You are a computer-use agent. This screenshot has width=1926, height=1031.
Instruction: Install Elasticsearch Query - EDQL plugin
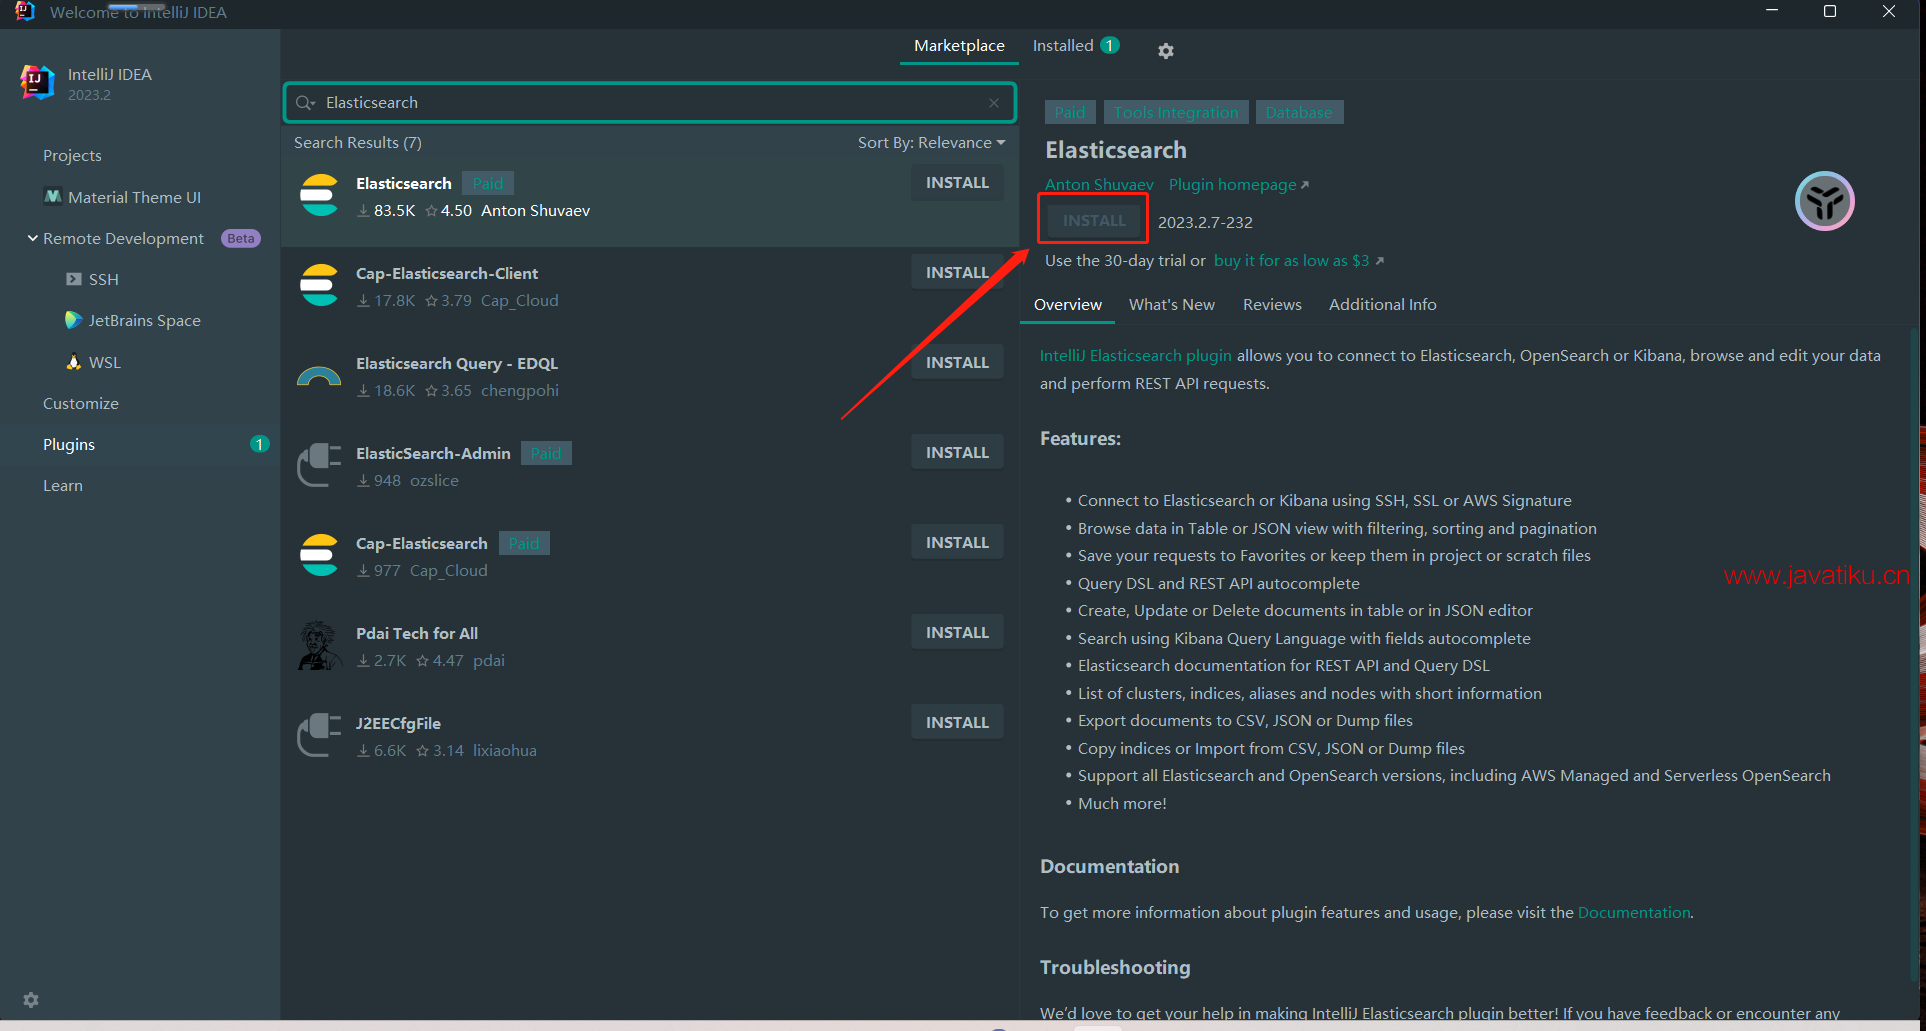[x=957, y=363]
